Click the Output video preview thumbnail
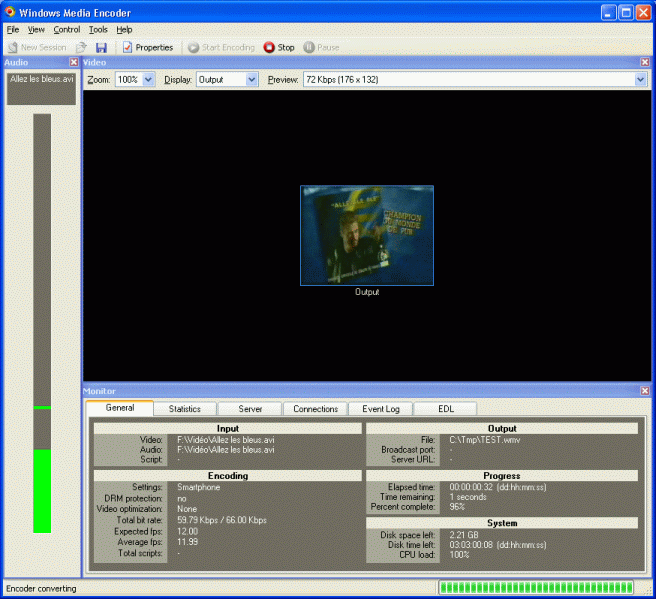Image resolution: width=656 pixels, height=599 pixels. (x=367, y=236)
